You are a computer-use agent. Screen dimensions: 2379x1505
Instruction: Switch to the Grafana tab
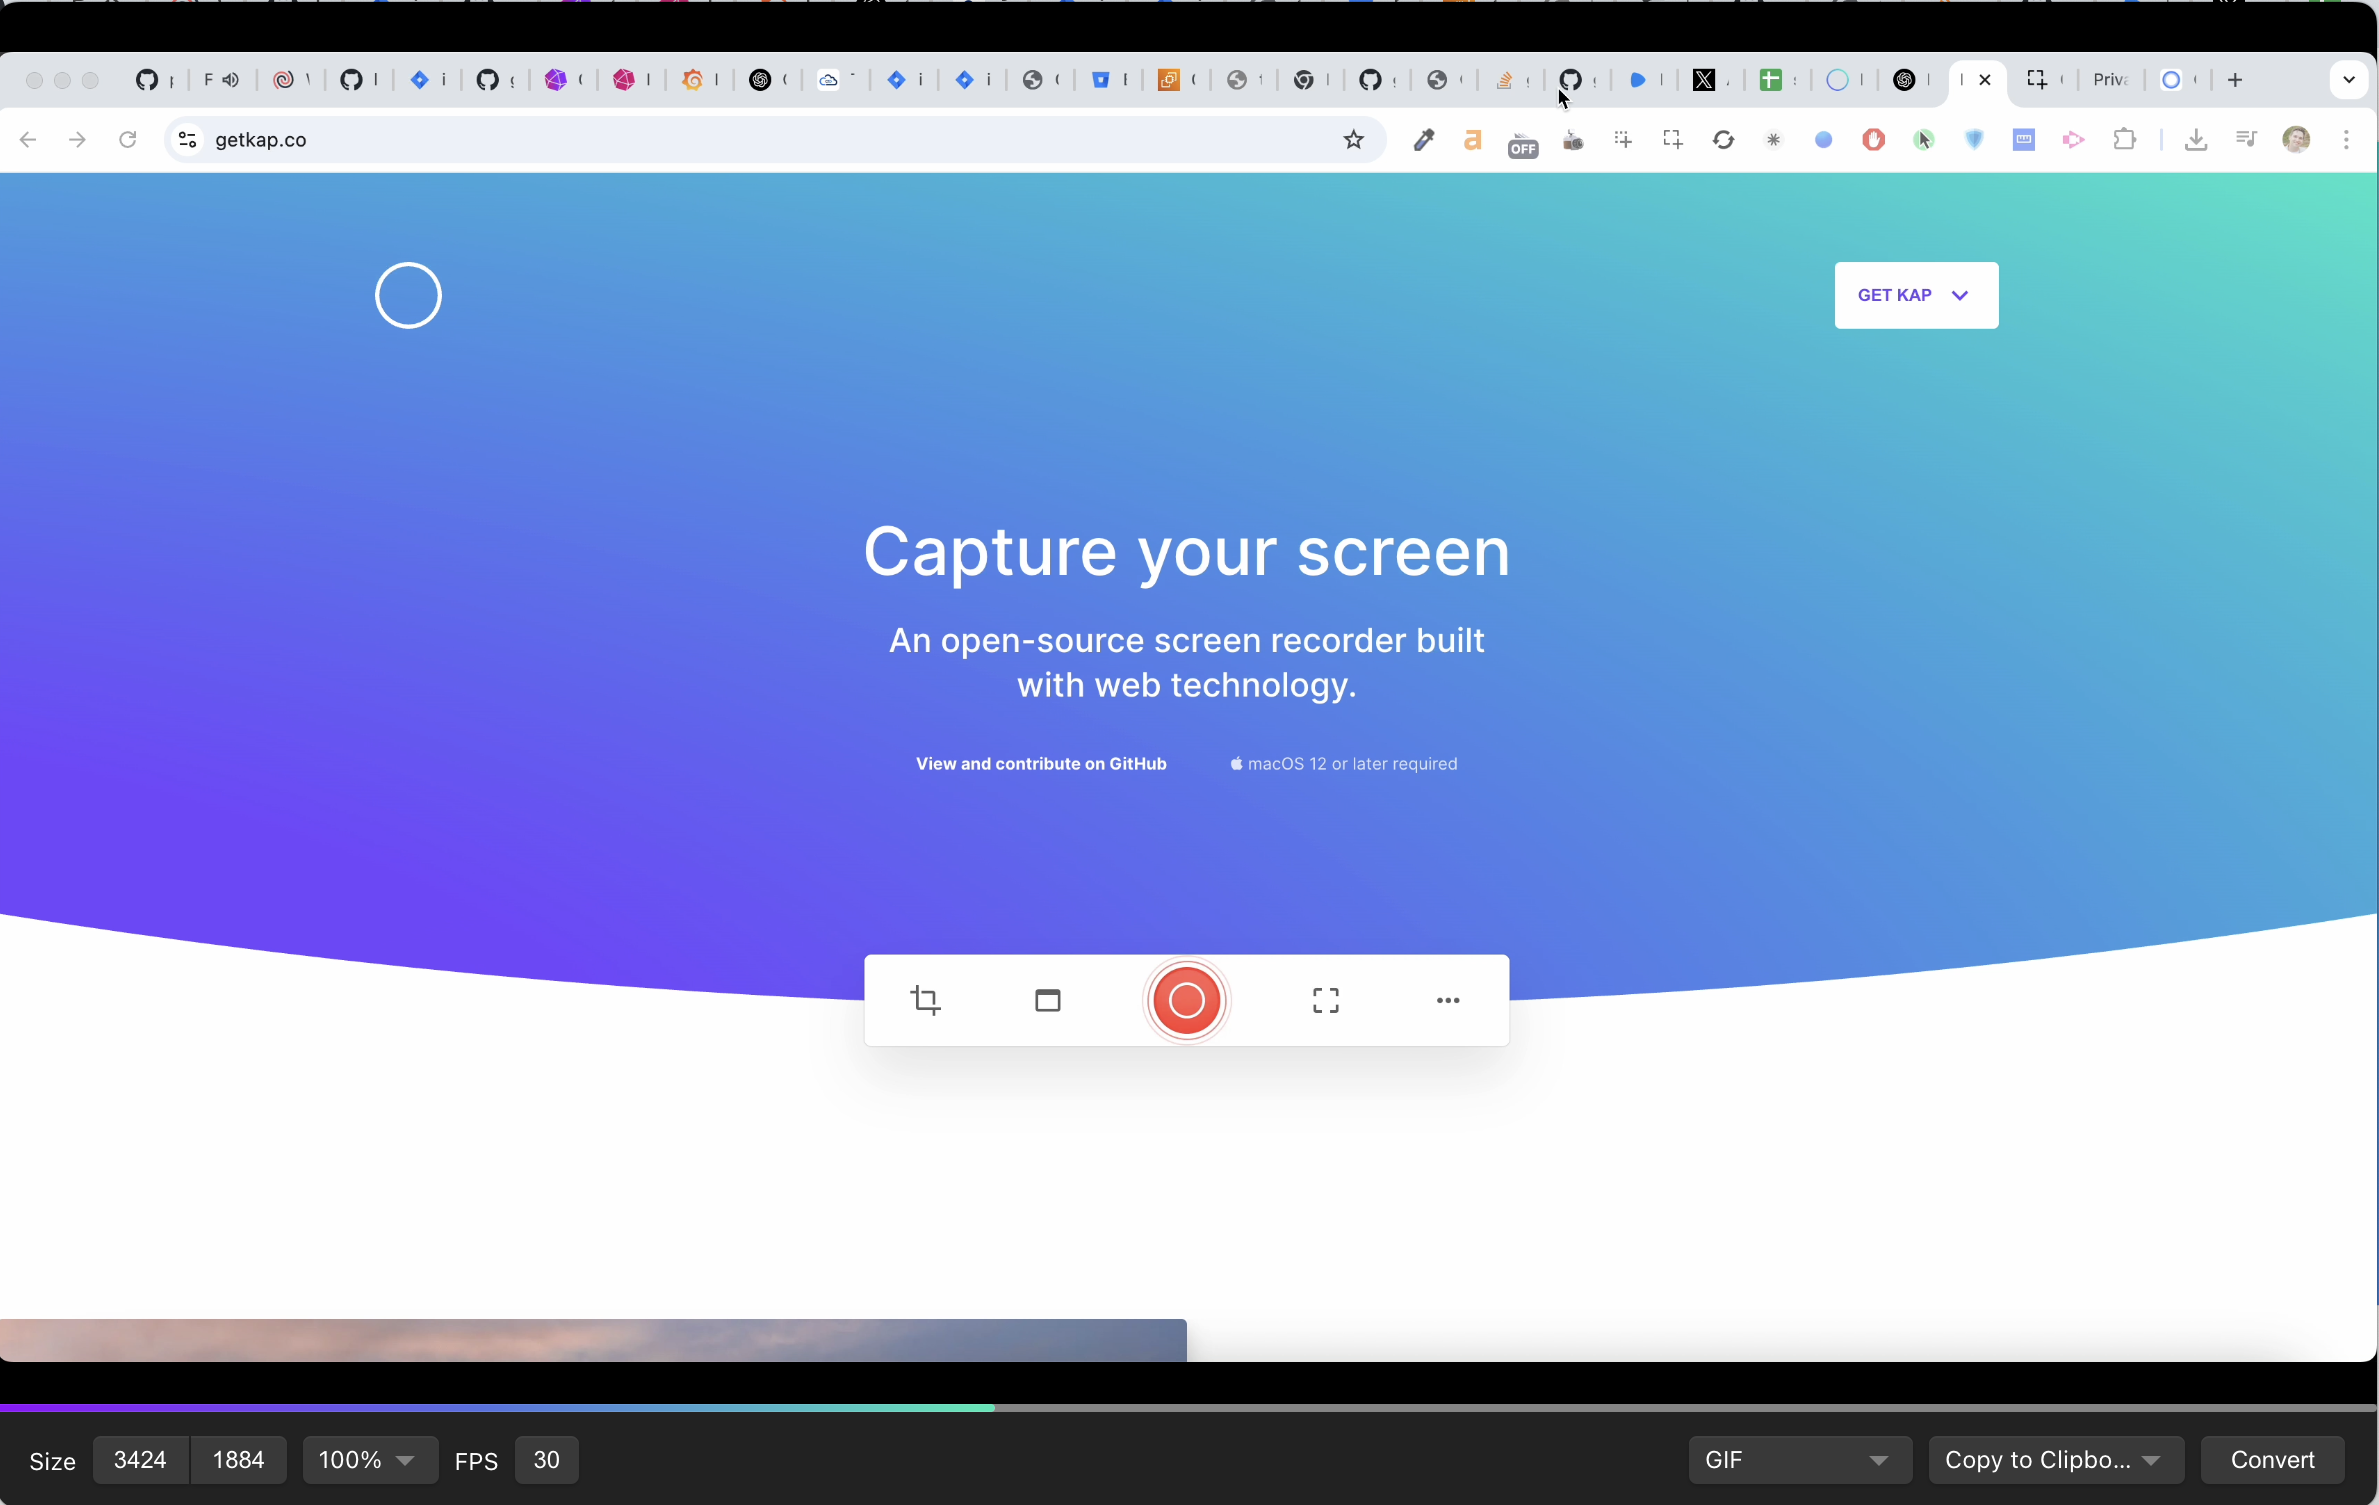(694, 80)
